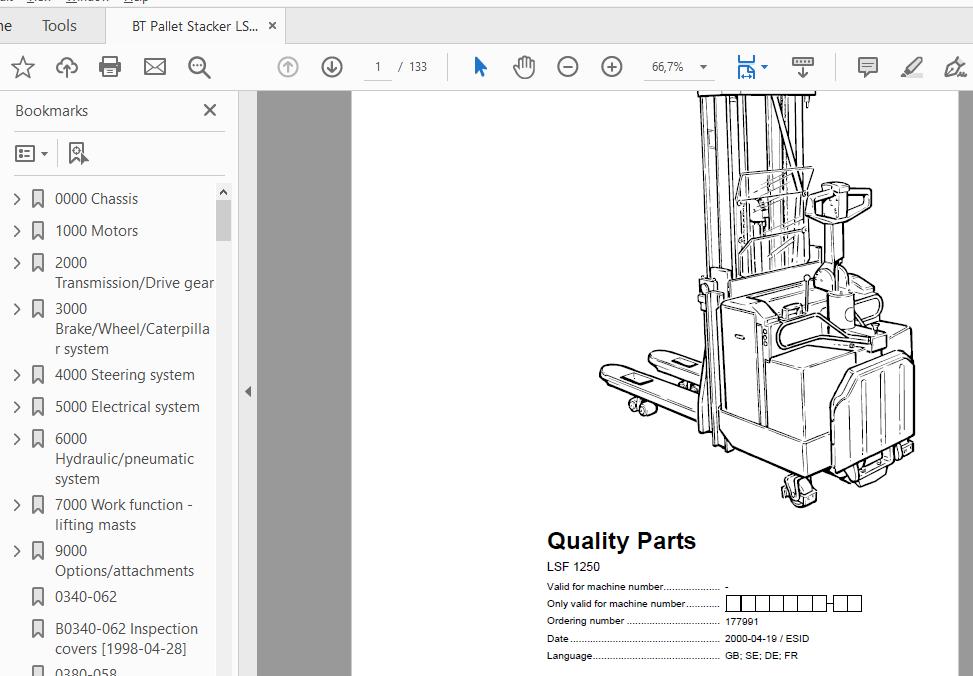This screenshot has height=676, width=973.
Task: Add a comment sticky note
Action: (868, 67)
